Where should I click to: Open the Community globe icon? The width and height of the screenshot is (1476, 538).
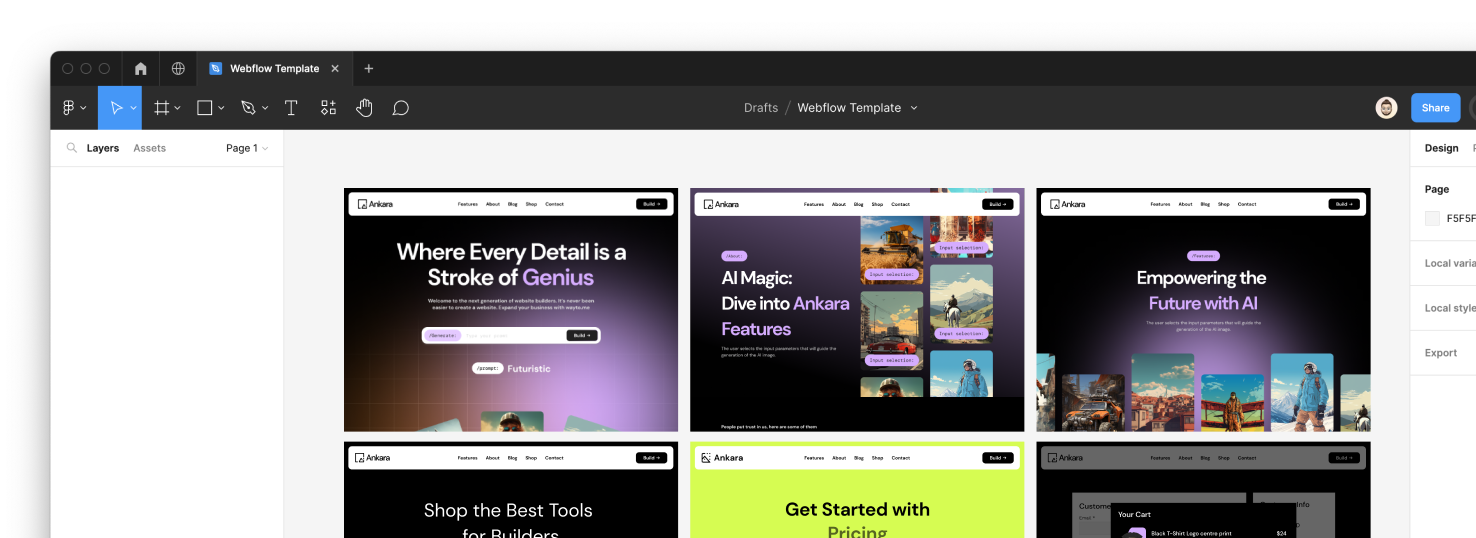tap(178, 69)
